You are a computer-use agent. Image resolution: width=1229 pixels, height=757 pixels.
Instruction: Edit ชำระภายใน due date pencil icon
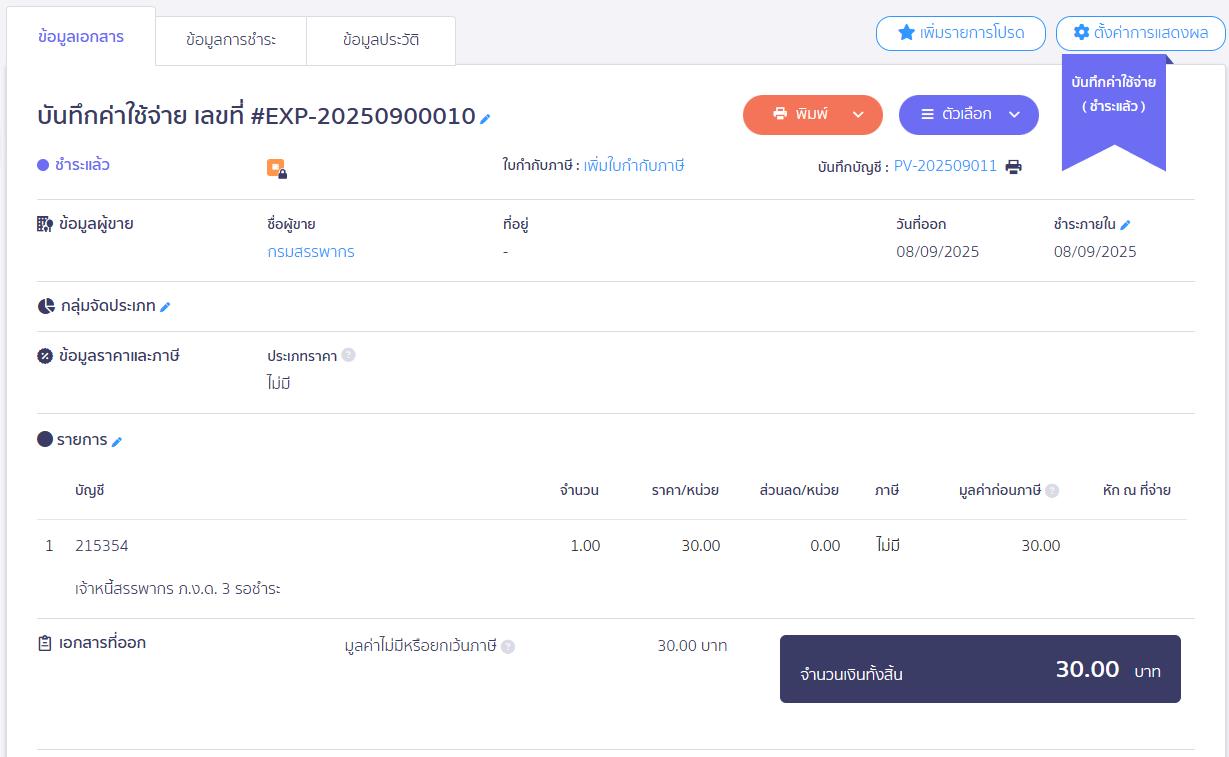click(x=1125, y=225)
